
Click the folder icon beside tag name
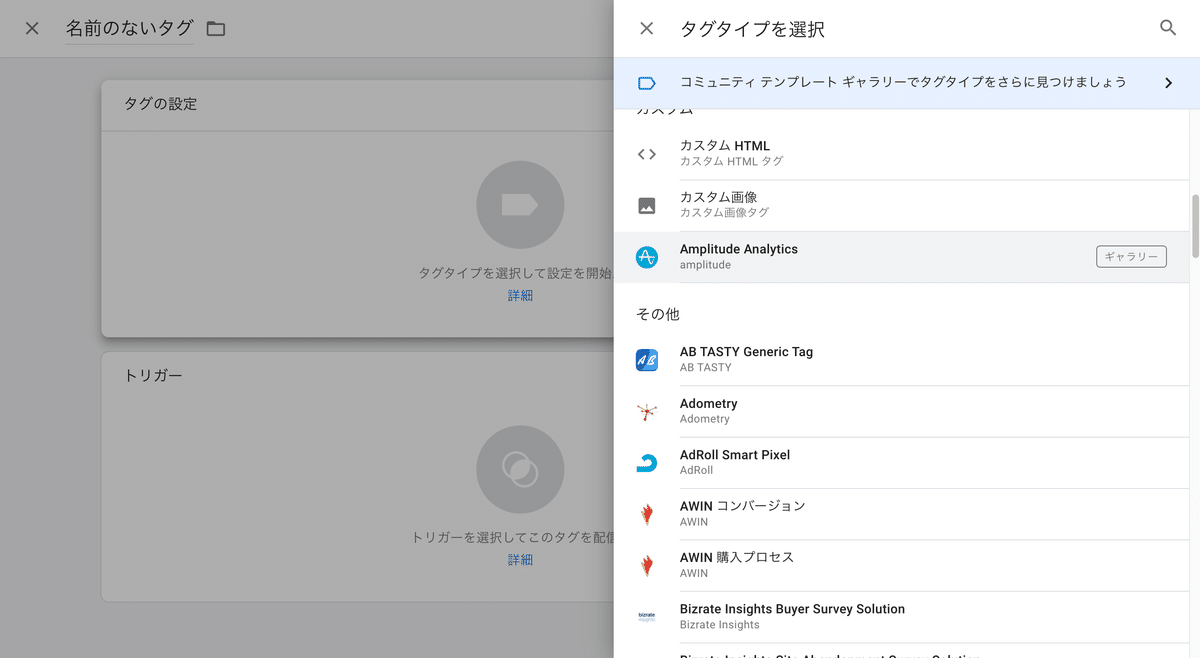(x=215, y=29)
